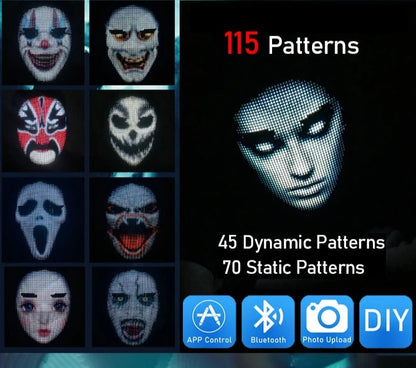Viewport: 416px width, 368px height.
Task: Select the white skull face thumbnail
Action: point(132,131)
